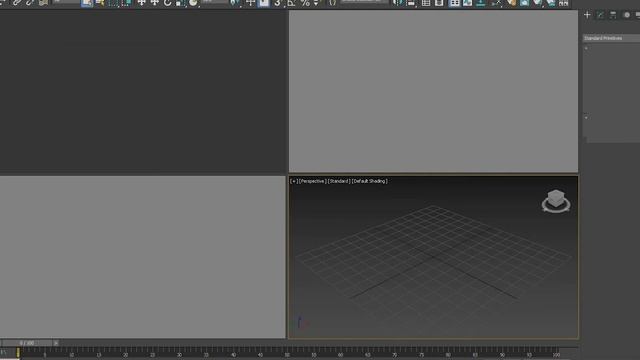The width and height of the screenshot is (640, 360).
Task: Click Render in the Cloud icon
Action: pos(551,3)
